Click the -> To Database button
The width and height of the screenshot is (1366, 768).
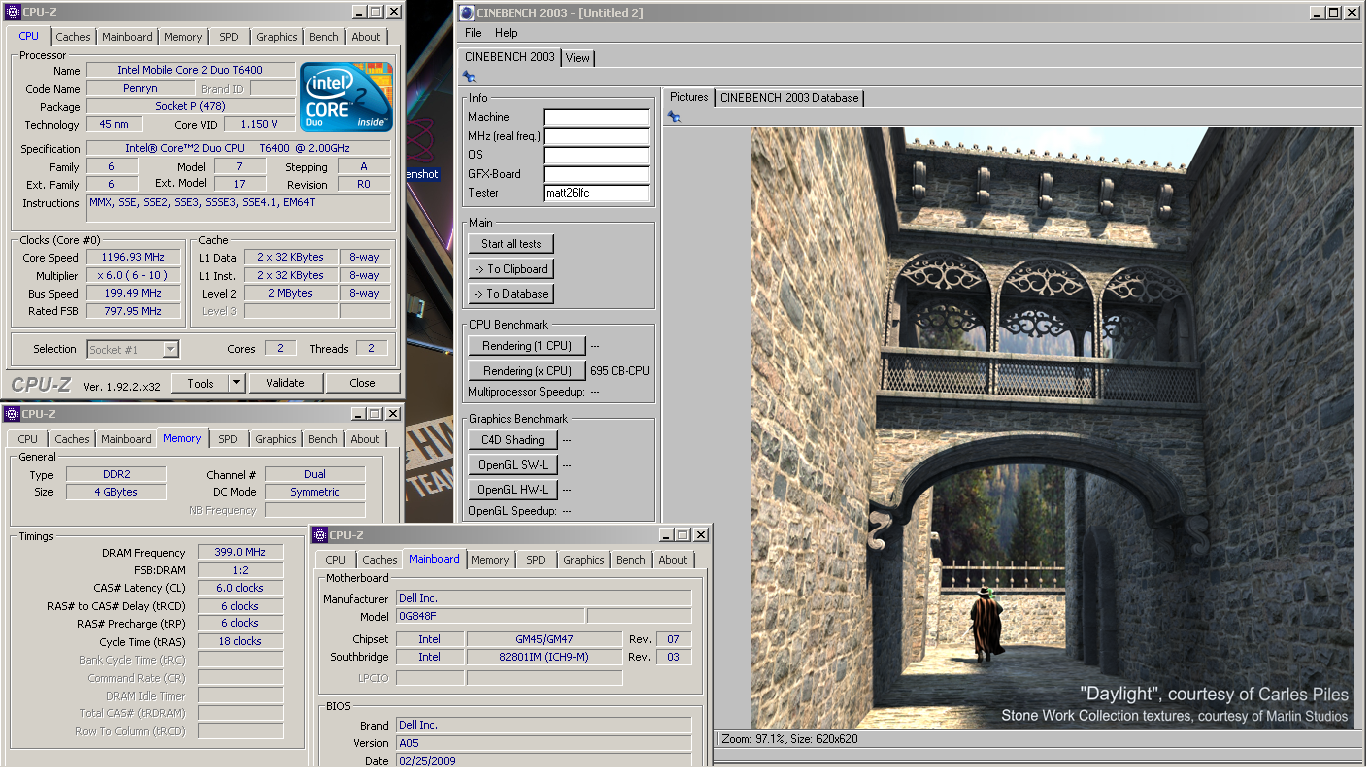point(511,294)
